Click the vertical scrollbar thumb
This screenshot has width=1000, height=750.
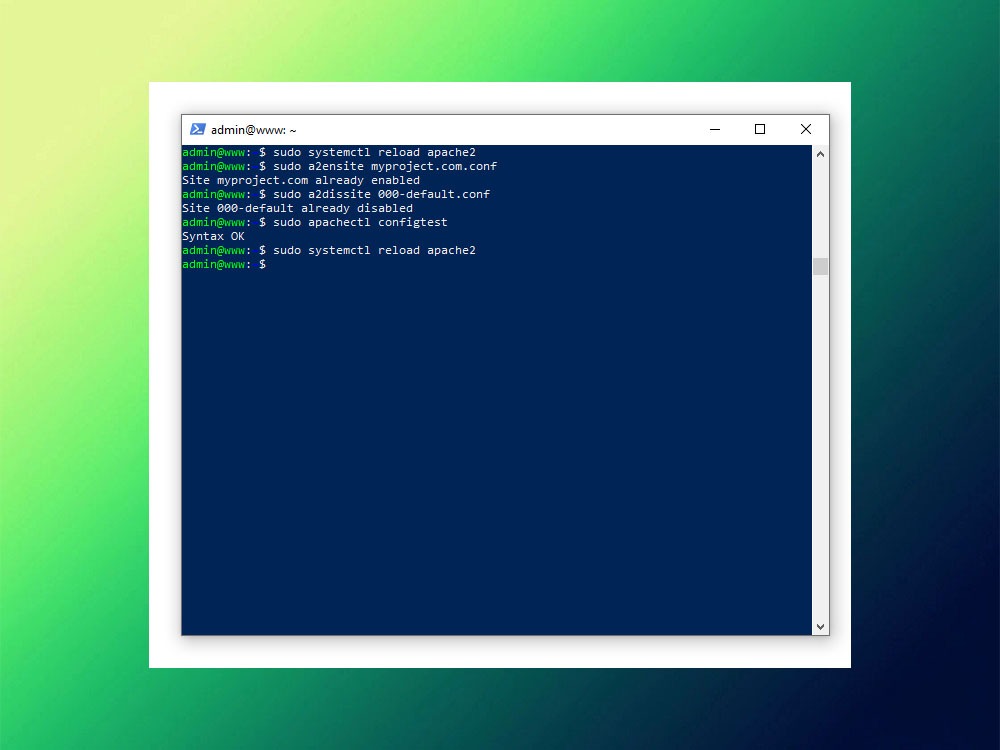click(x=820, y=266)
